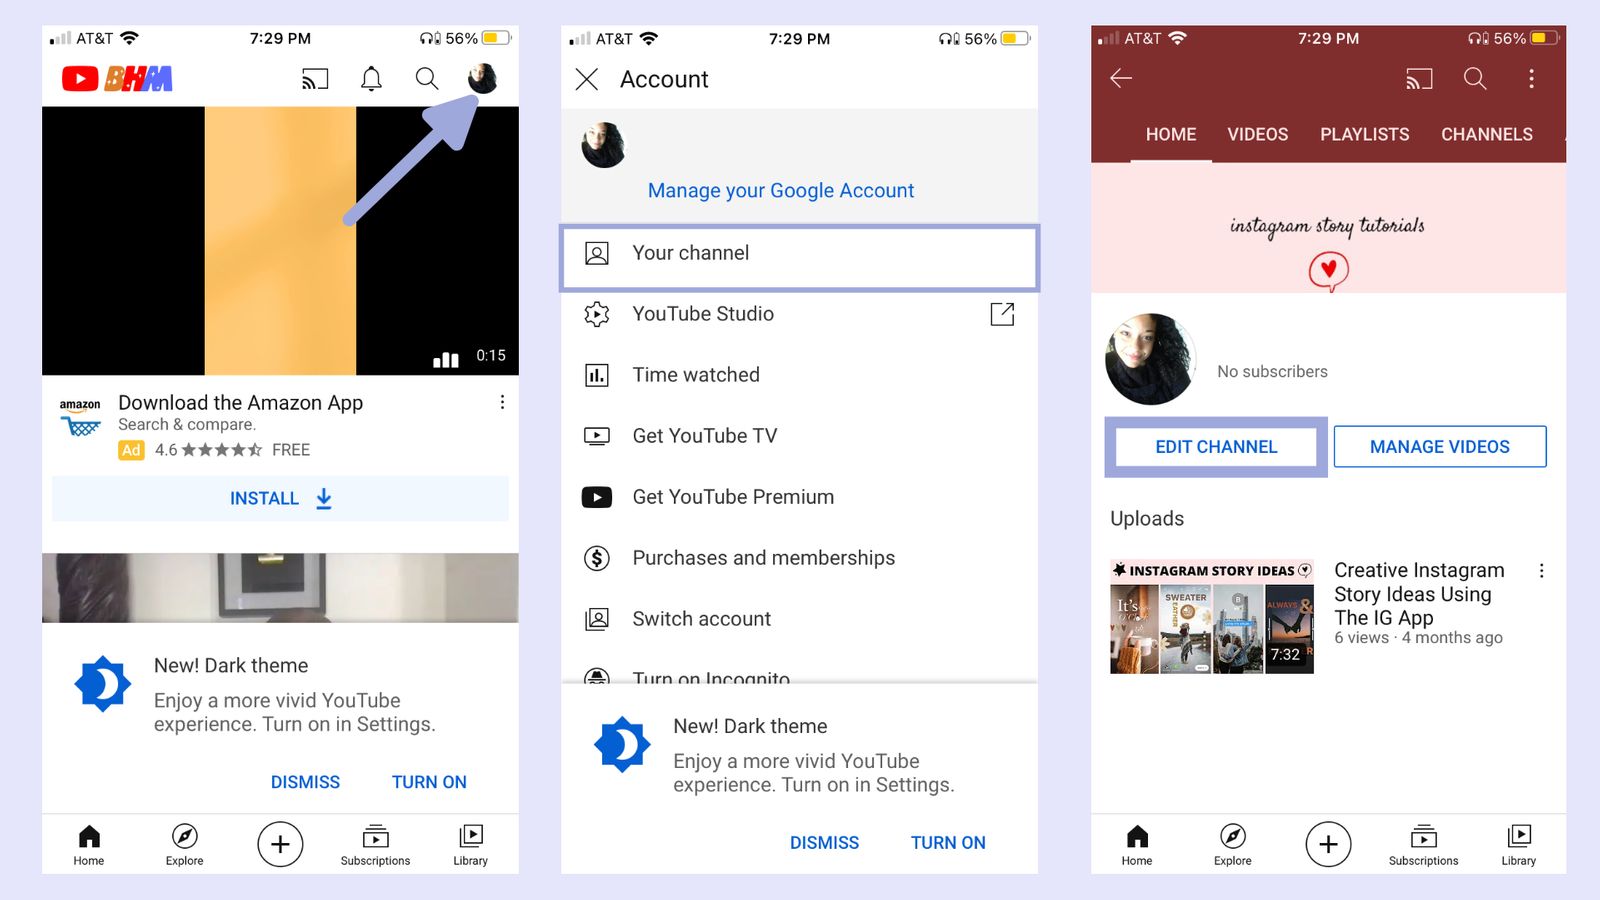The height and width of the screenshot is (900, 1600).
Task: Tap the notifications bell icon
Action: [371, 79]
